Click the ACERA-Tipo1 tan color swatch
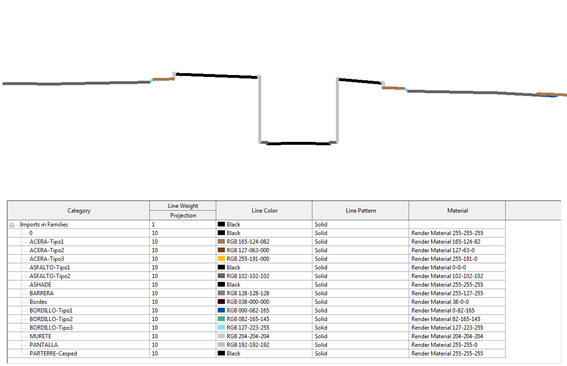The height and width of the screenshot is (366, 567). click(221, 241)
